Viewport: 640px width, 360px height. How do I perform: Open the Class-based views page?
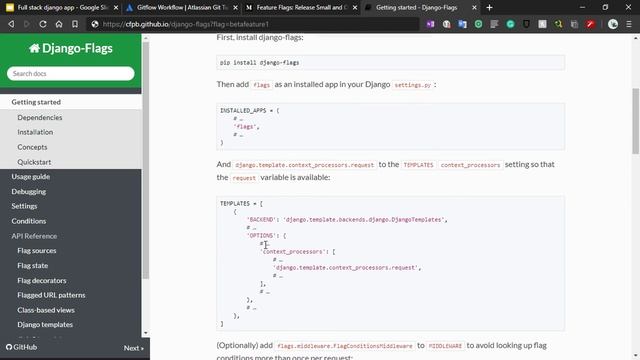(x=46, y=310)
